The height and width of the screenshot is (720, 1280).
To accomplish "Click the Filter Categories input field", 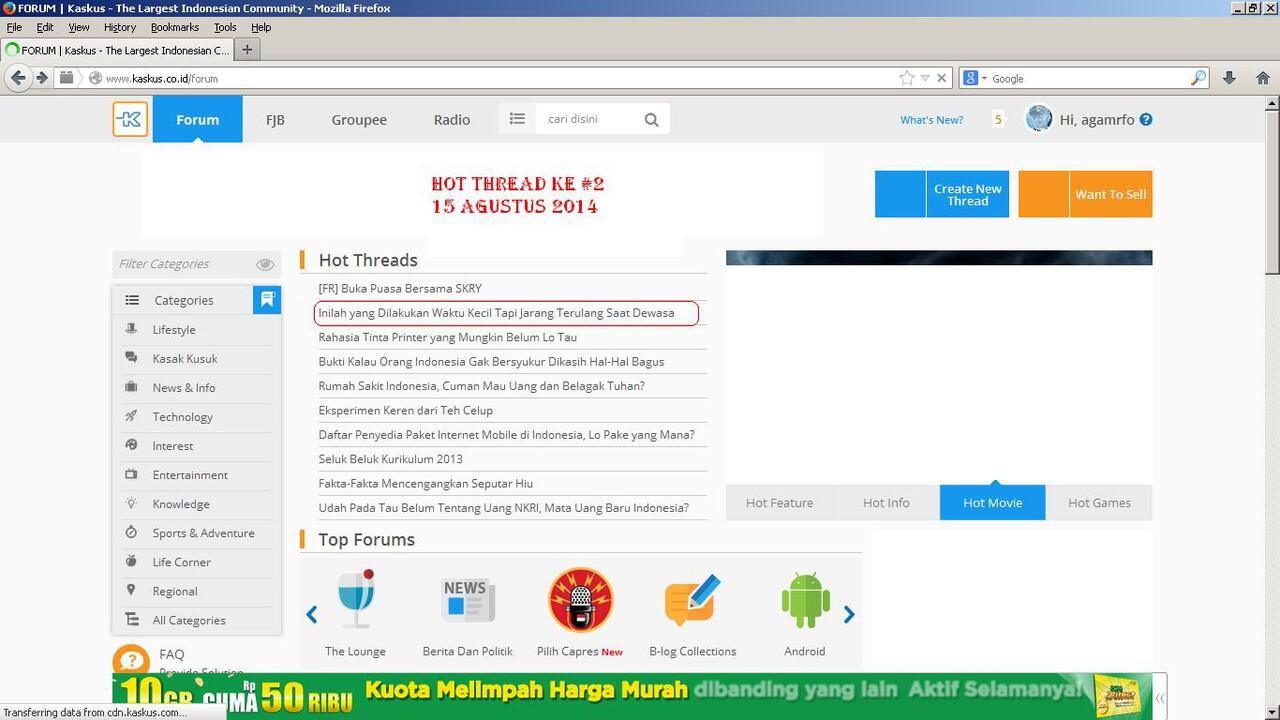I will pos(185,264).
